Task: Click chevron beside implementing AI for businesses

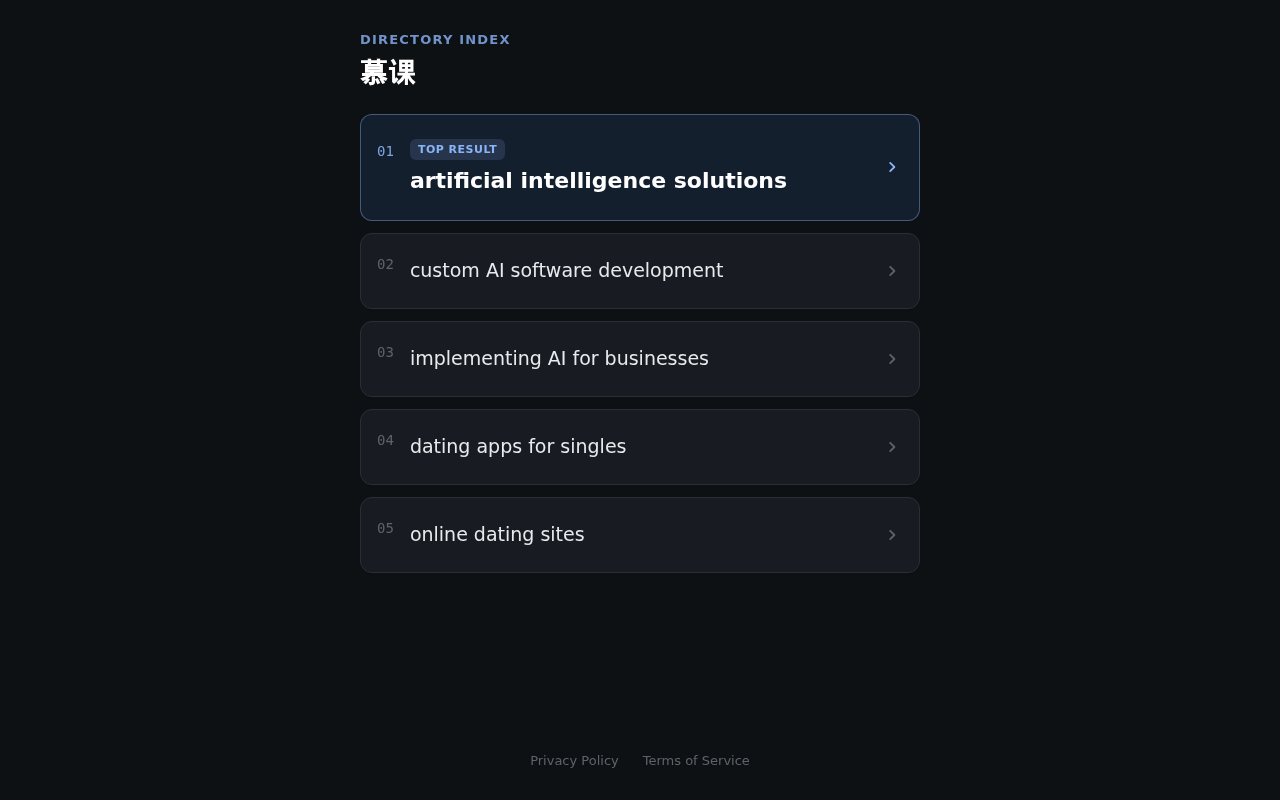Action: tap(892, 359)
